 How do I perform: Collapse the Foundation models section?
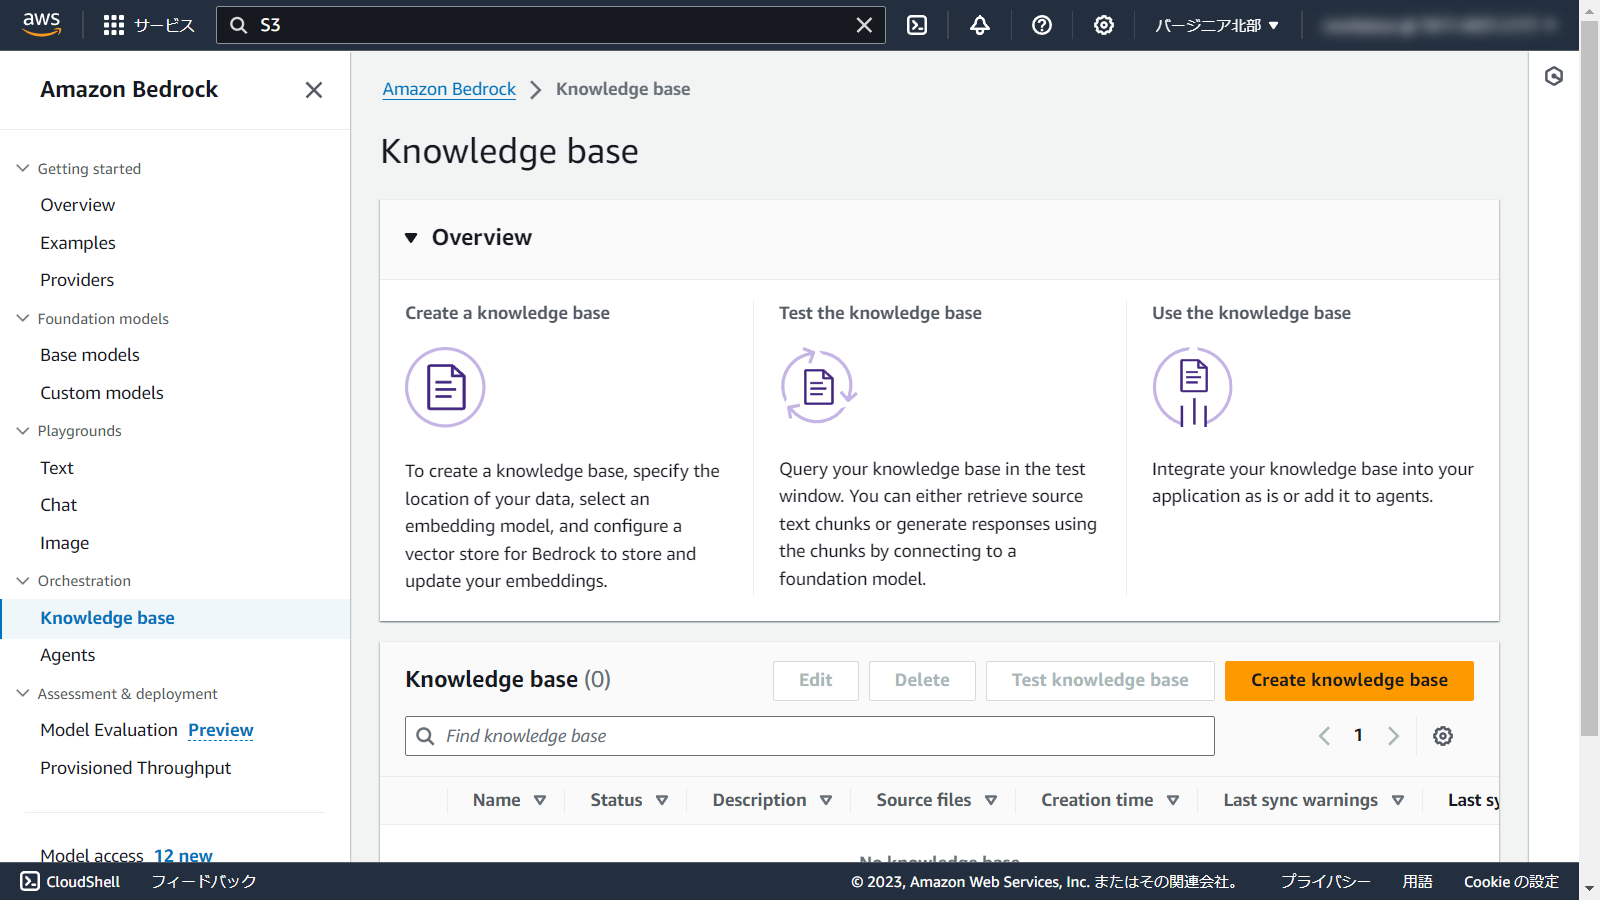tap(23, 319)
